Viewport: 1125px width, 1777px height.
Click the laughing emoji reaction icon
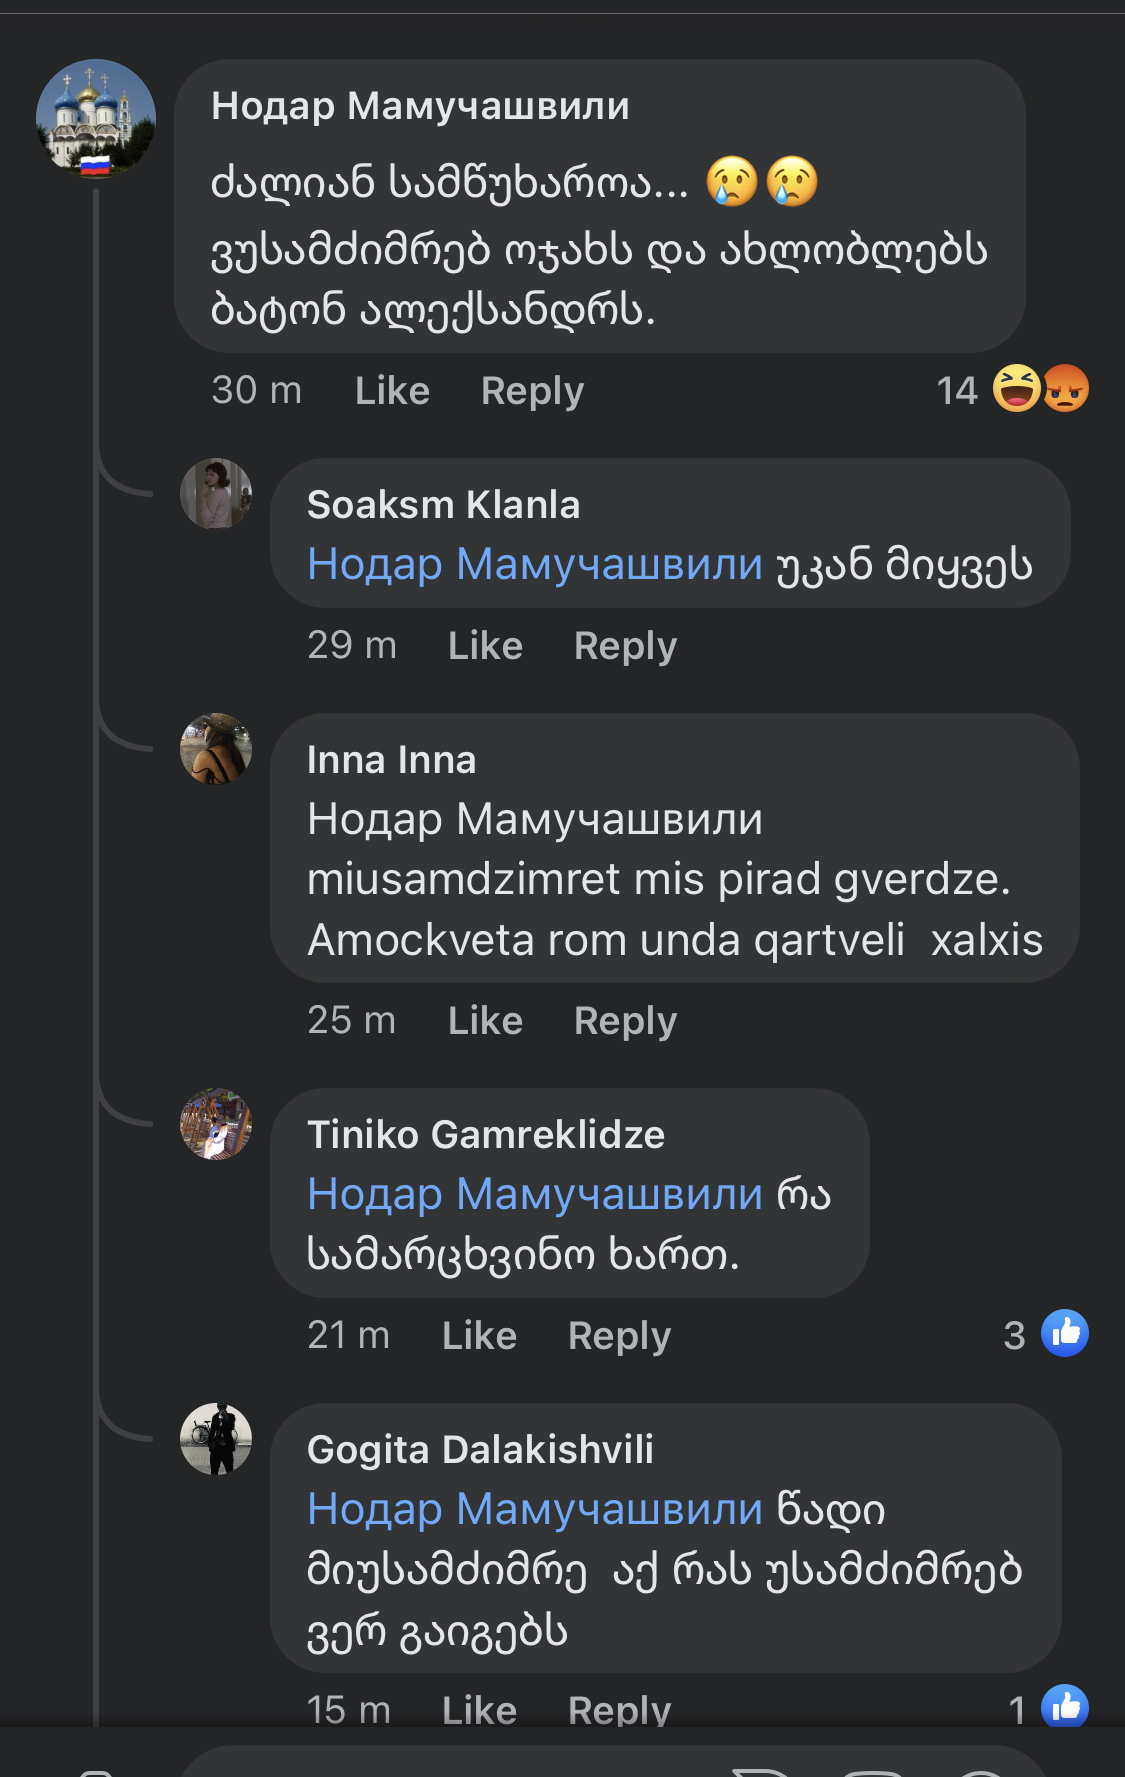pyautogui.click(x=1016, y=390)
